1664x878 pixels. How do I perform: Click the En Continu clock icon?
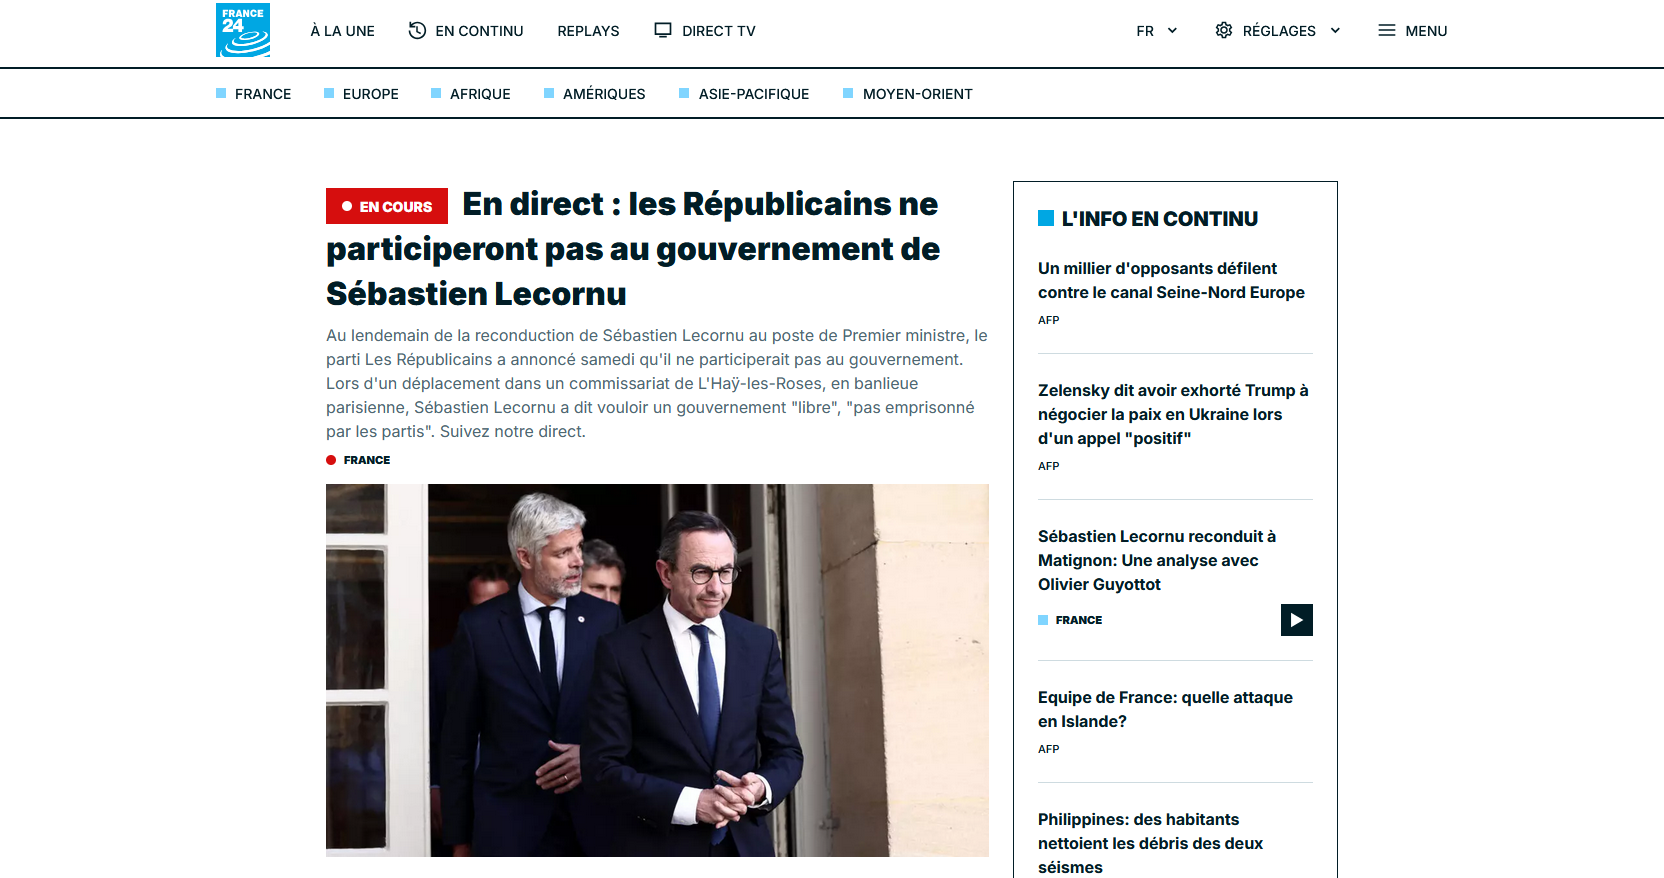(417, 30)
